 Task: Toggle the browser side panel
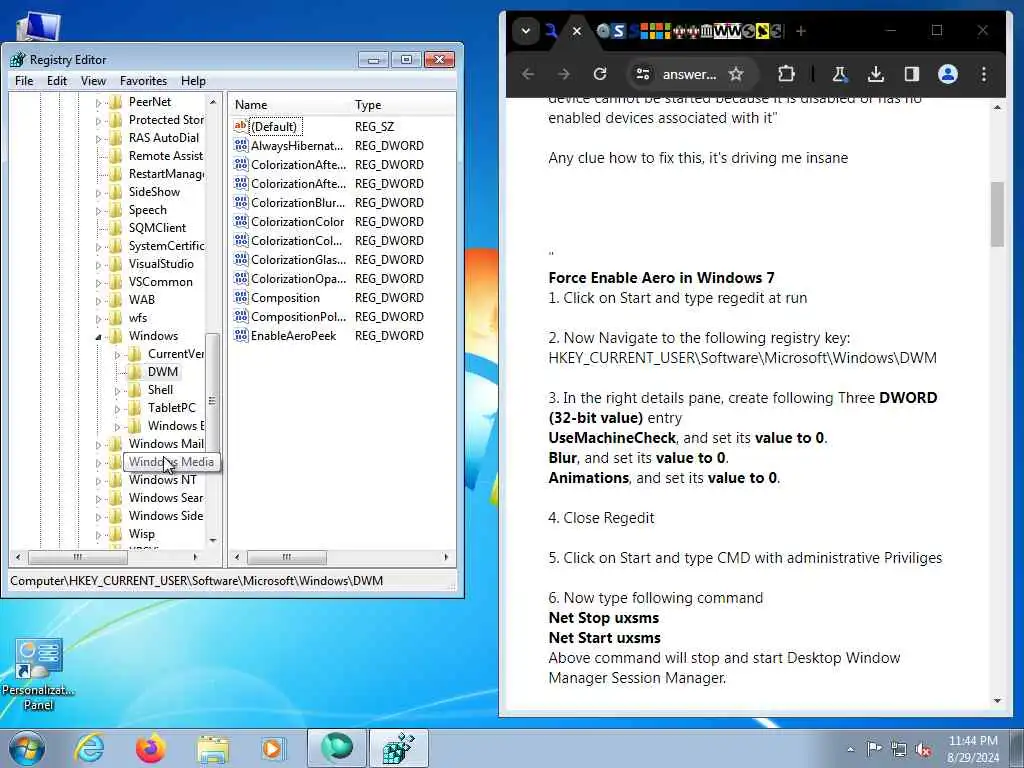[x=912, y=74]
